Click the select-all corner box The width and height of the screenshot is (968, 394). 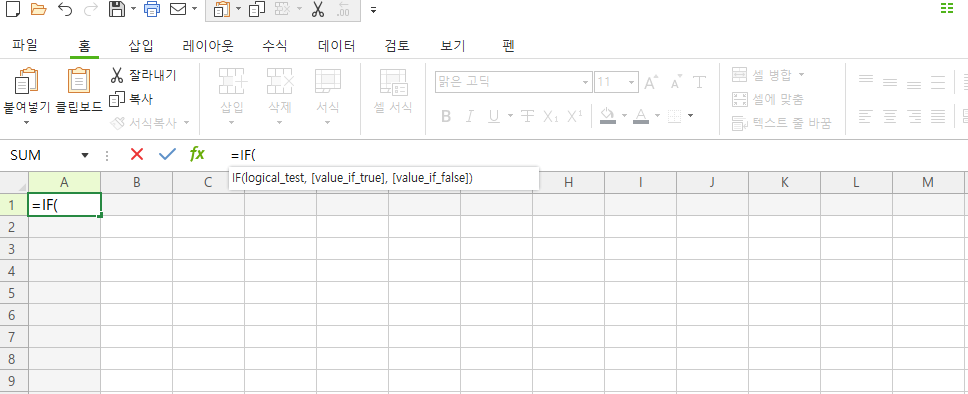tap(14, 183)
